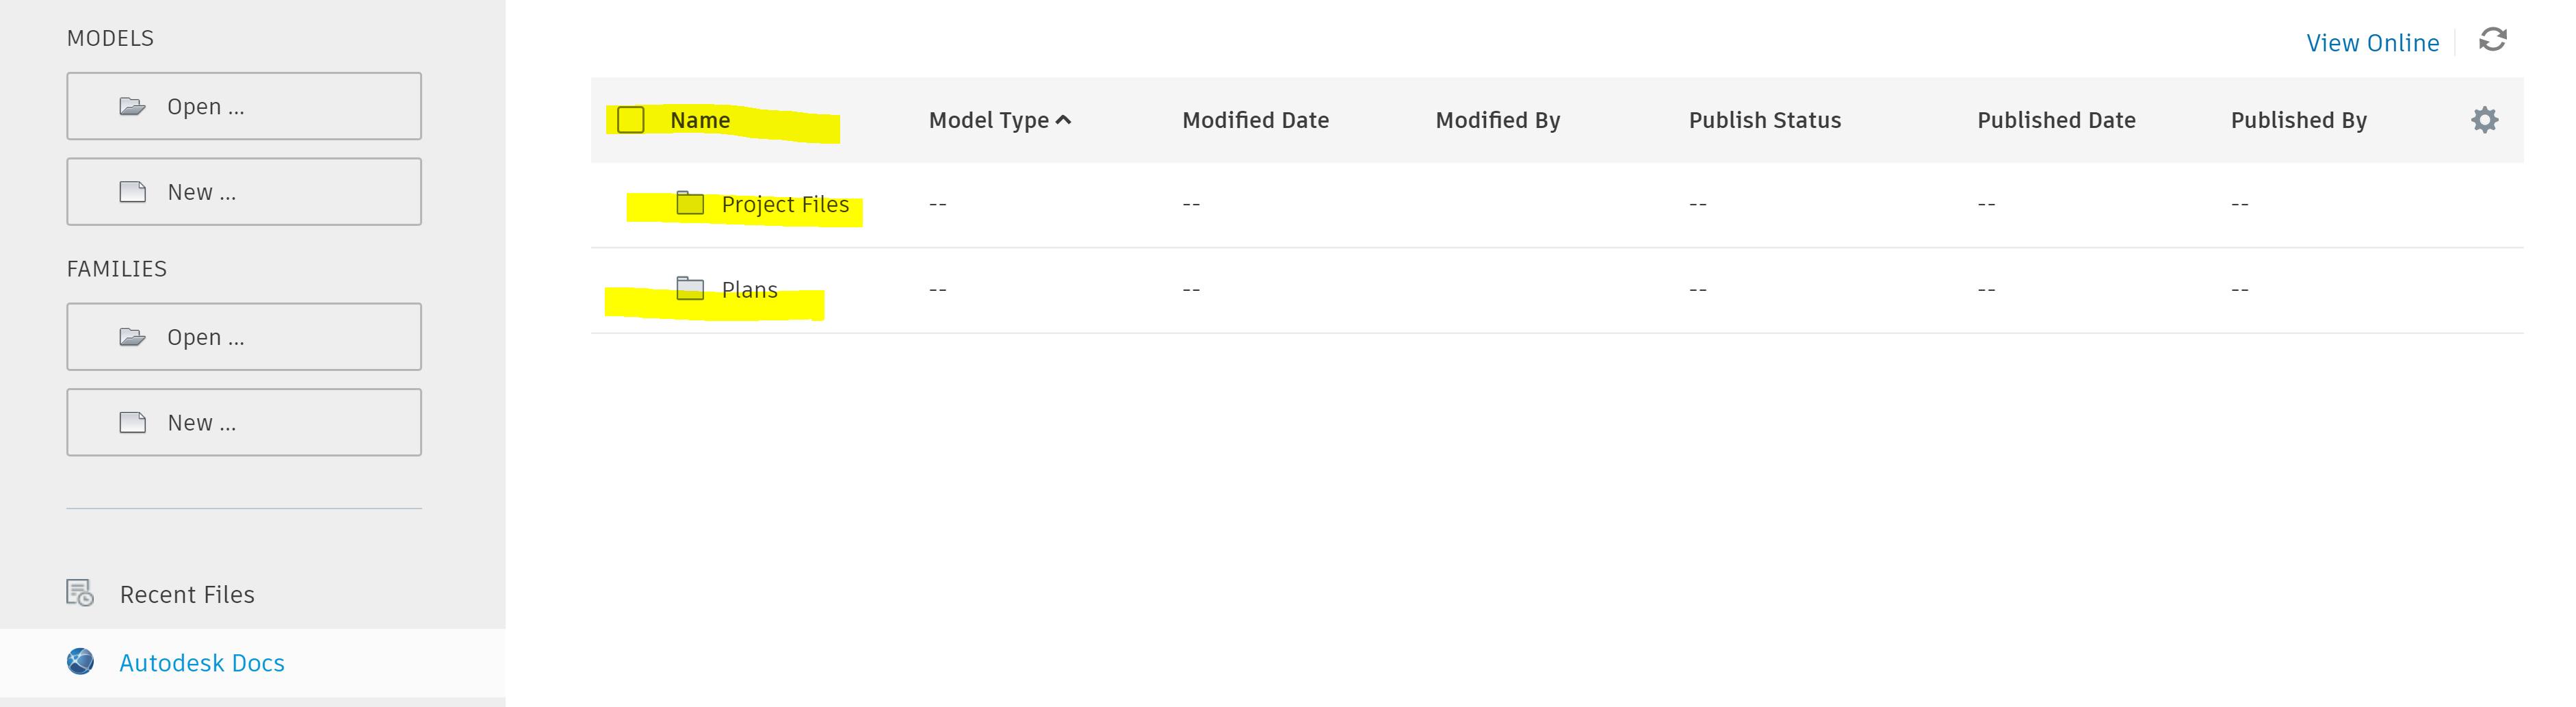
Task: Sort by Model Type column arrow
Action: coord(1064,120)
